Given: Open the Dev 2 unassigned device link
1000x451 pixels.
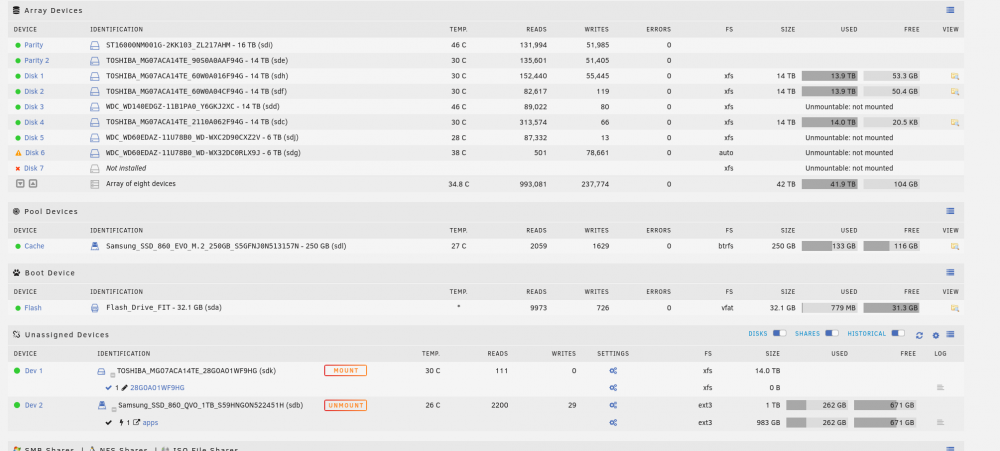Looking at the screenshot, I should [x=34, y=405].
